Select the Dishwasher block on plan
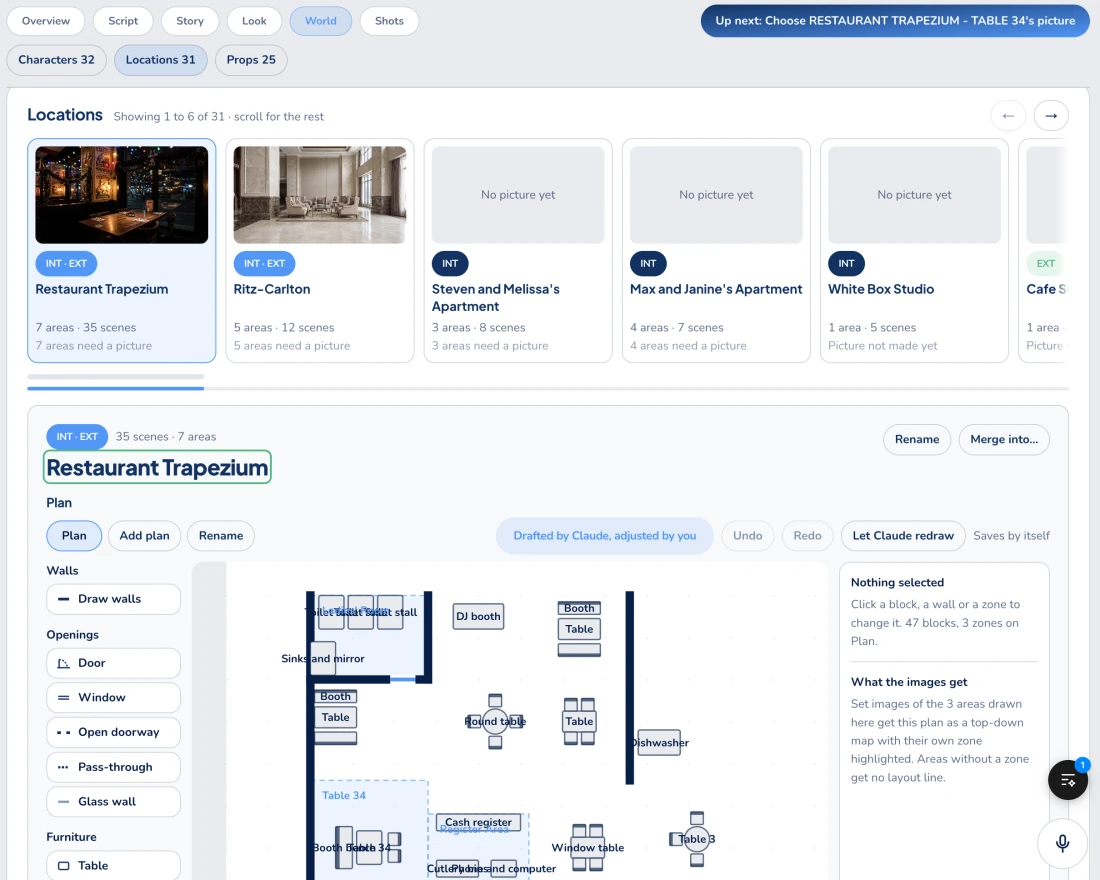1100x880 pixels. pyautogui.click(x=659, y=742)
